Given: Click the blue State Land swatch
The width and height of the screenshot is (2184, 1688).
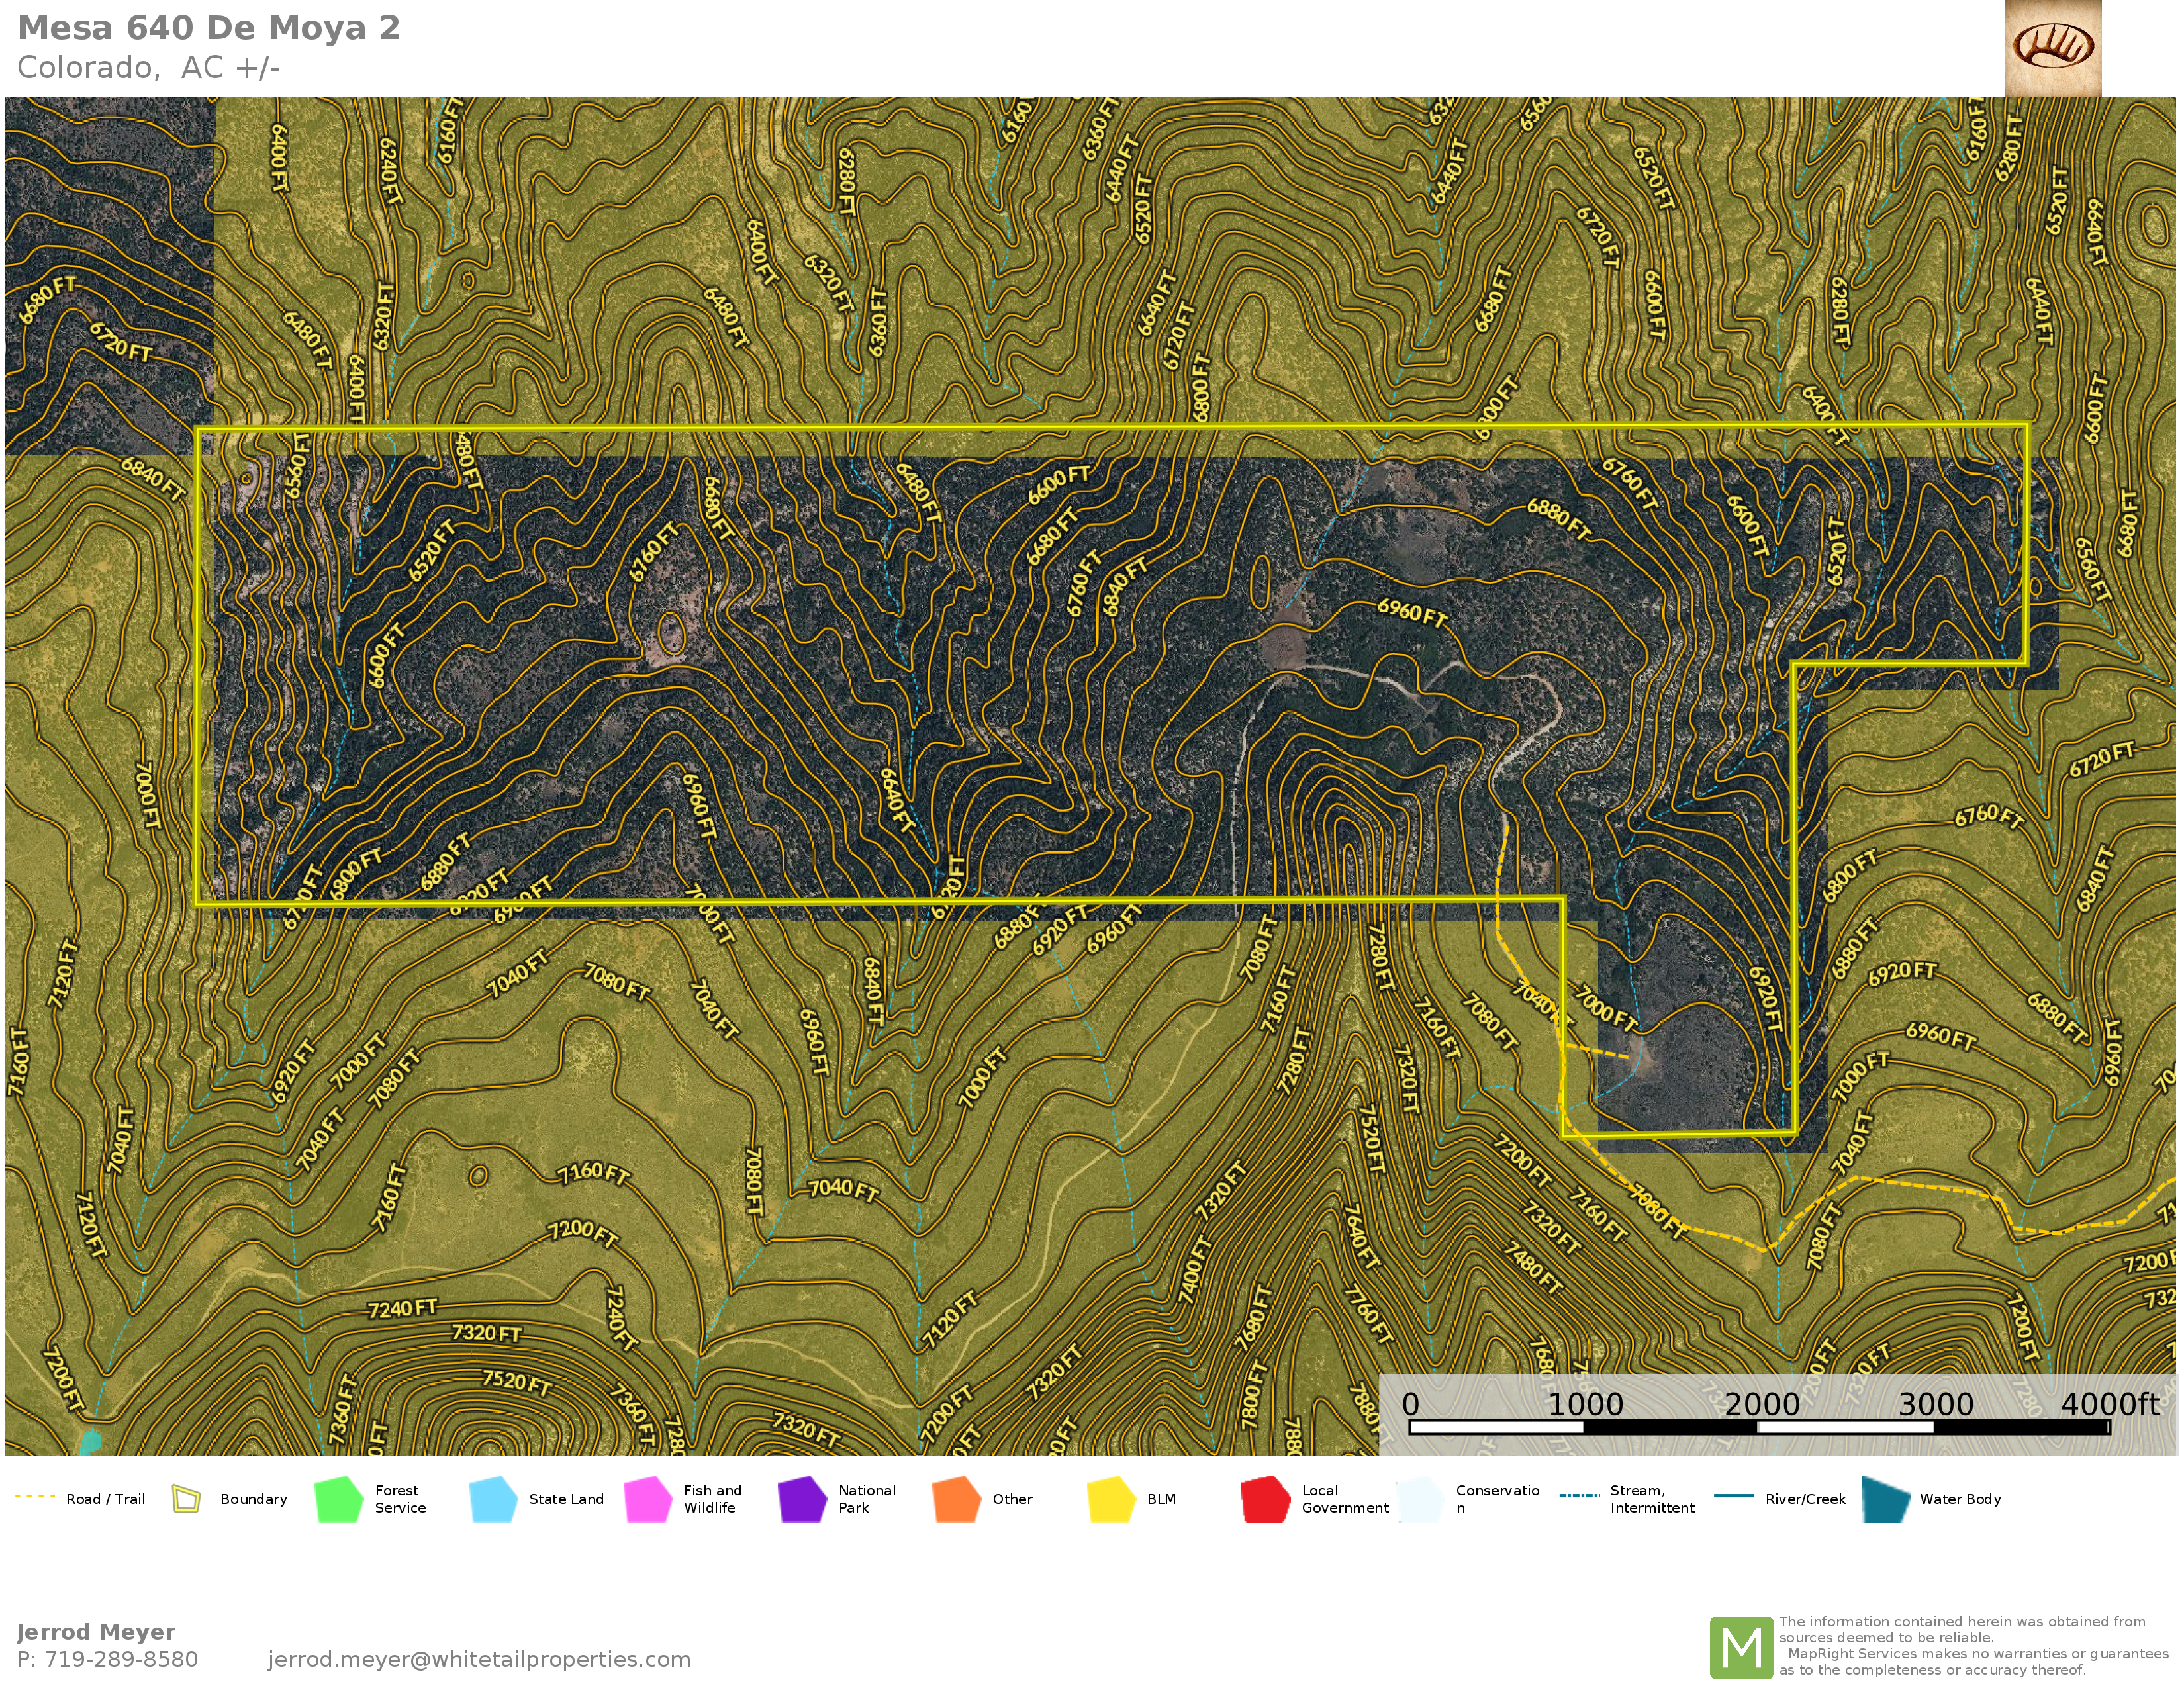Looking at the screenshot, I should 493,1499.
